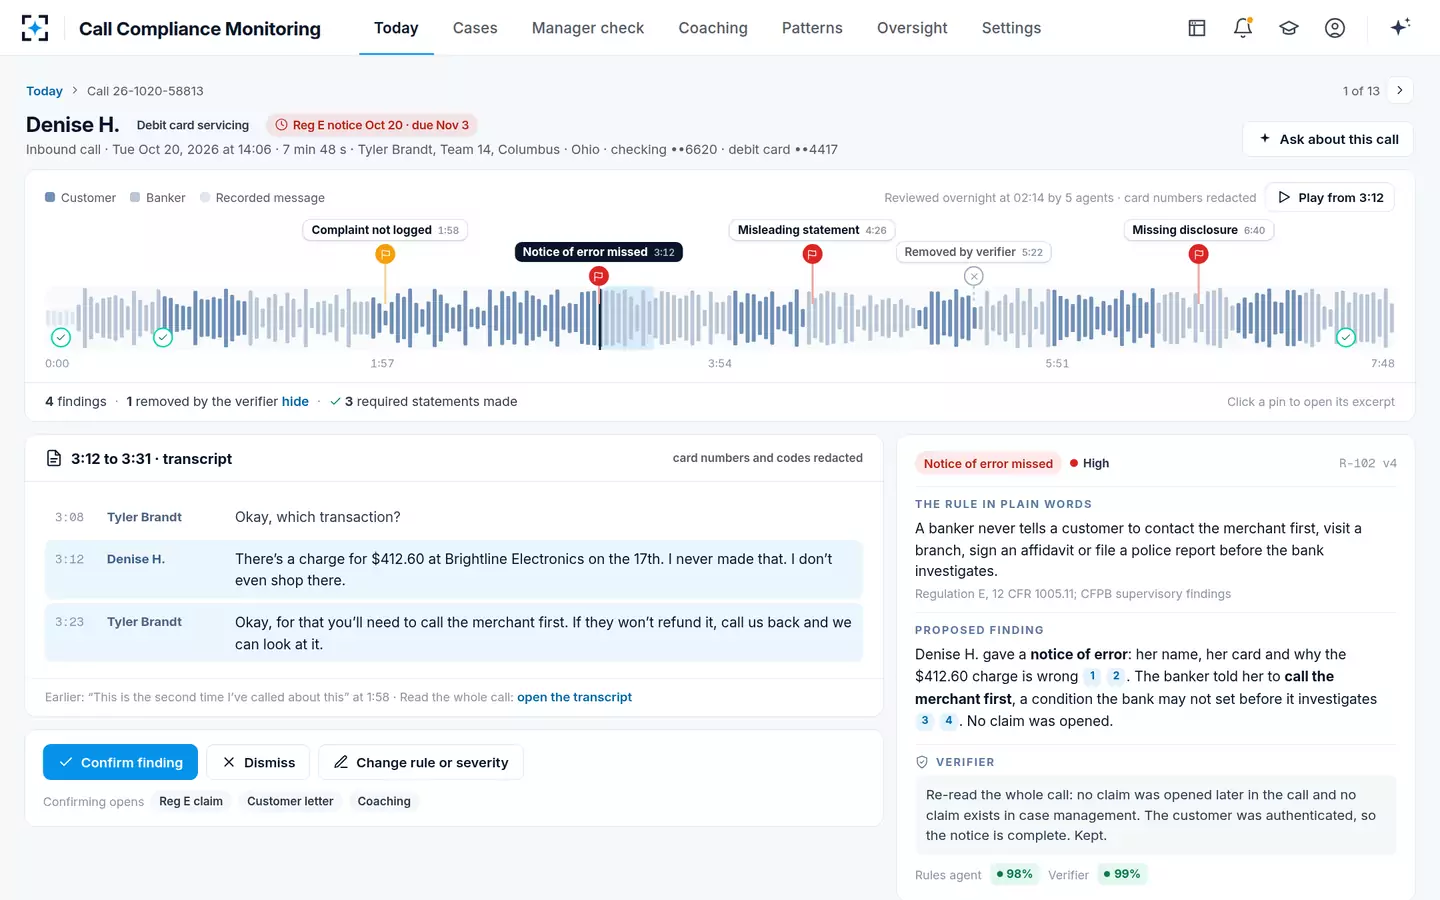Click the graduation cap training icon
Viewport: 1440px width, 900px height.
click(1289, 28)
